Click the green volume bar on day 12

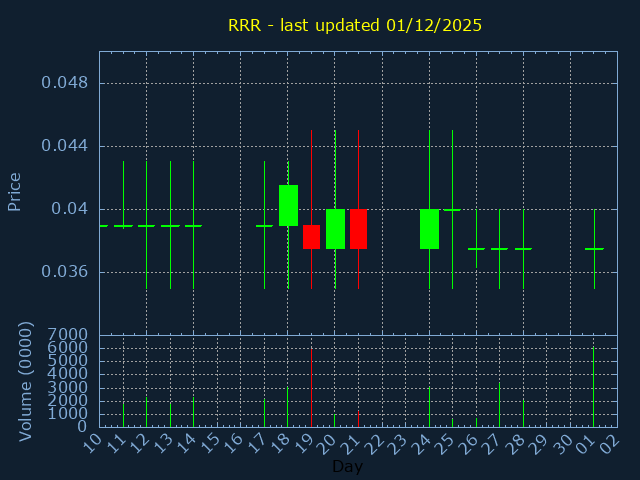146,412
